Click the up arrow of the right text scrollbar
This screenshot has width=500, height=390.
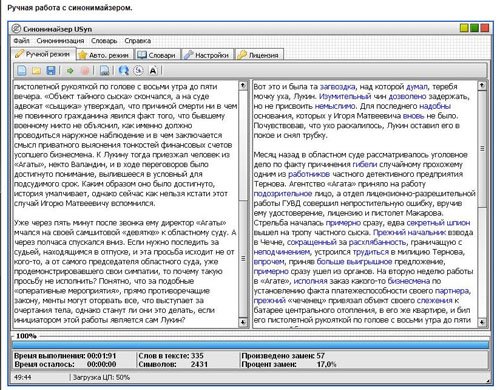pyautogui.click(x=482, y=86)
